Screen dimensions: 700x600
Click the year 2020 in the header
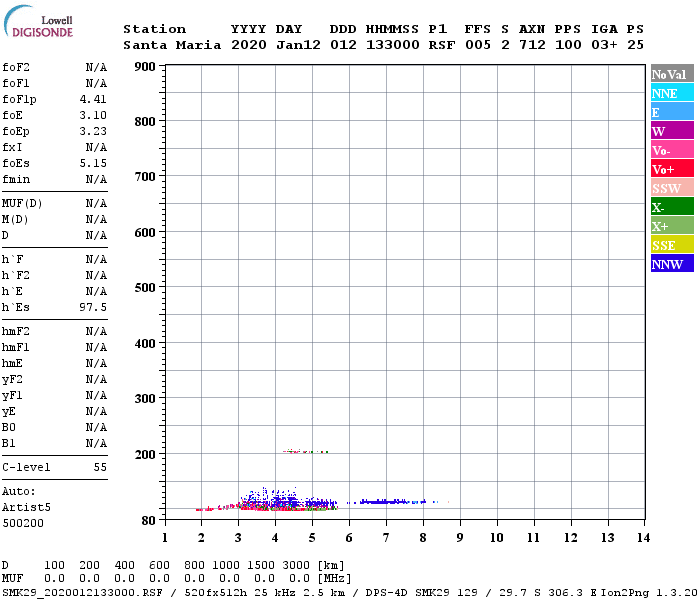point(249,45)
